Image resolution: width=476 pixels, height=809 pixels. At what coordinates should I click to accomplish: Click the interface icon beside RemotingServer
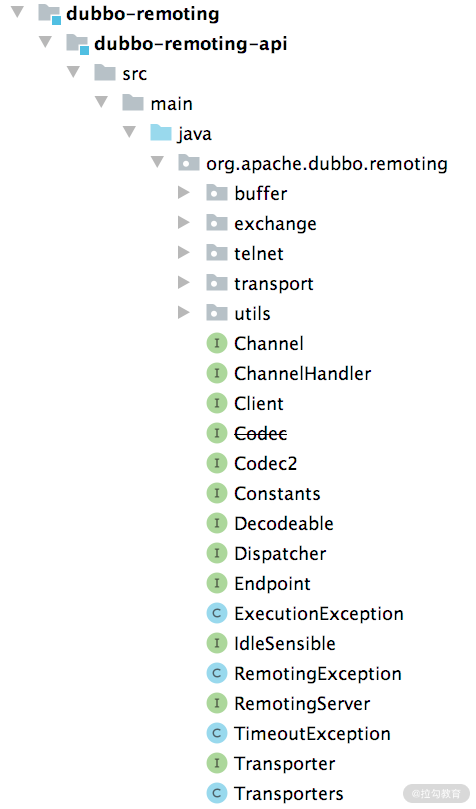click(217, 704)
